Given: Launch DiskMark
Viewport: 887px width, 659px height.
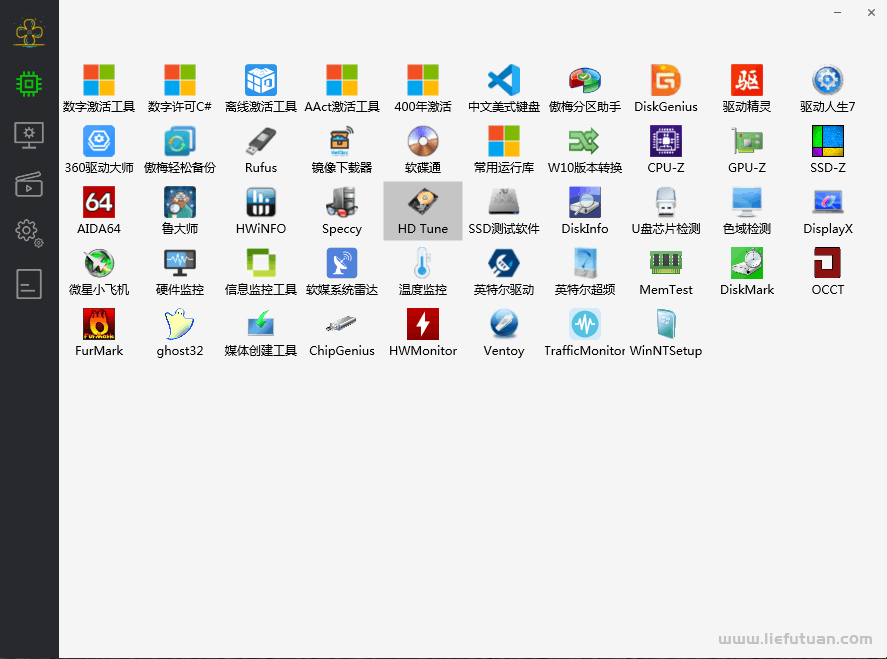Looking at the screenshot, I should point(747,272).
